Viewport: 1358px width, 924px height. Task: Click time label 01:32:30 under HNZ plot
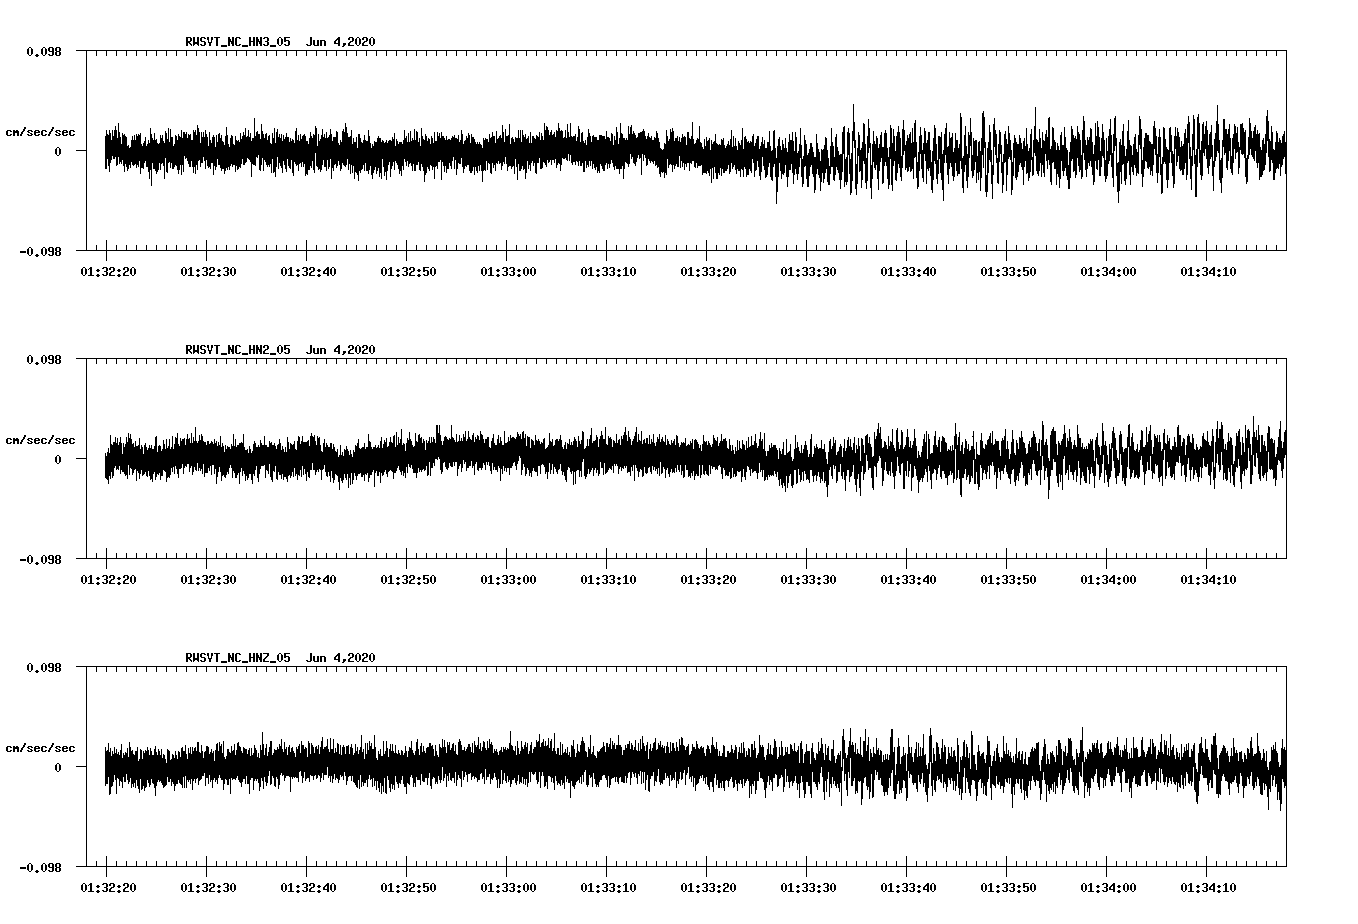[208, 888]
